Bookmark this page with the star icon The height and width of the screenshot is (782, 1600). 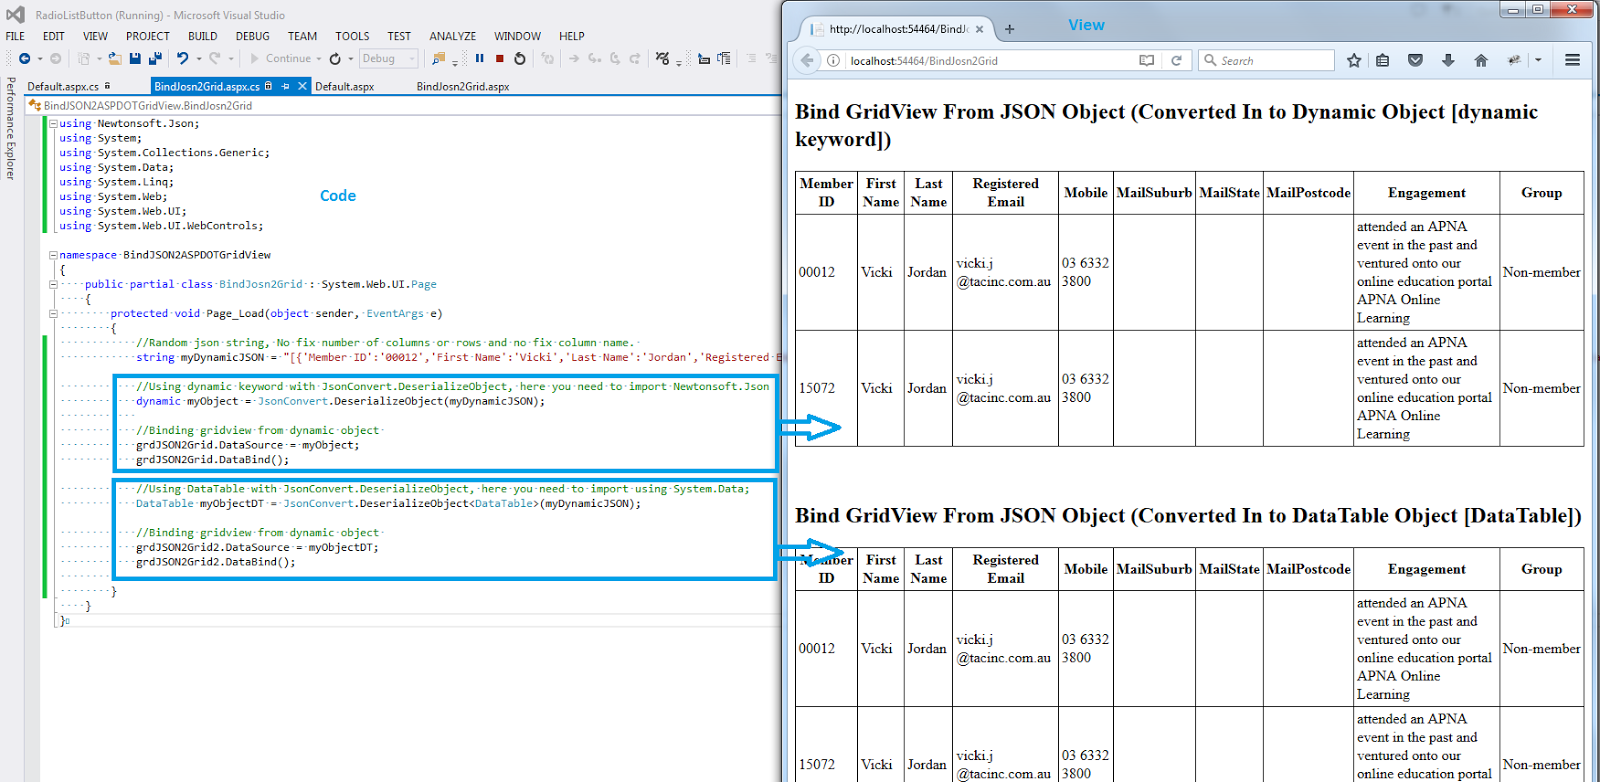pos(1354,60)
